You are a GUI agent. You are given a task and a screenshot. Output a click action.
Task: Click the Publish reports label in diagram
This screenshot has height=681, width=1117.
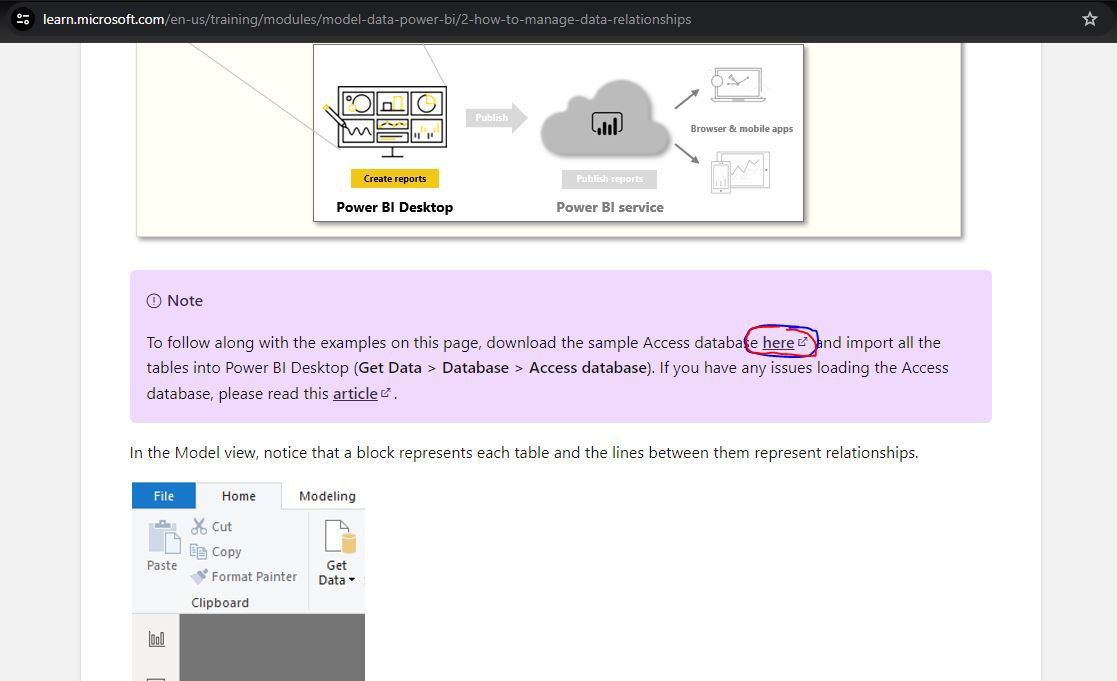click(x=609, y=179)
